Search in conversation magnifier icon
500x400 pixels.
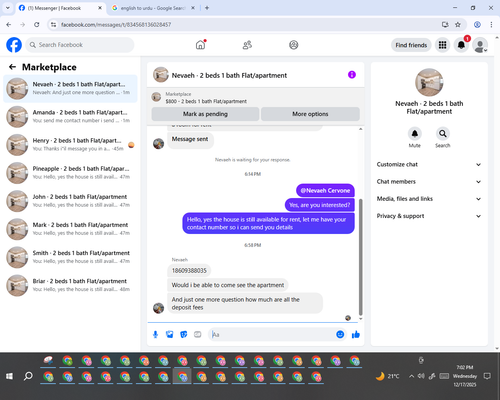point(442,134)
